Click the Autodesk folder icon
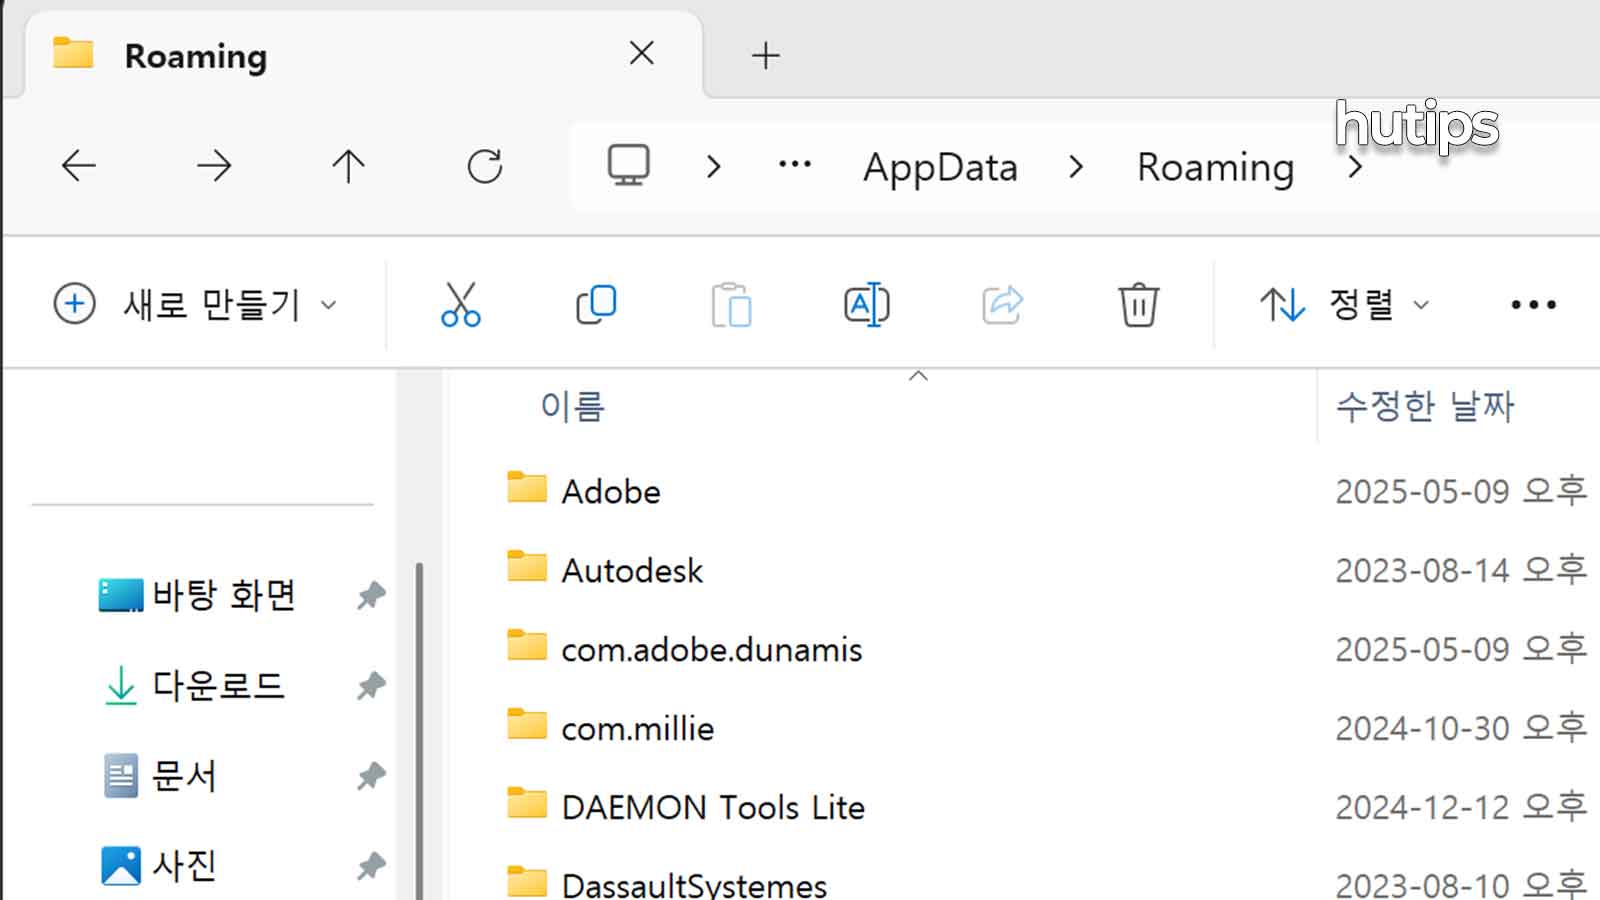 (527, 566)
